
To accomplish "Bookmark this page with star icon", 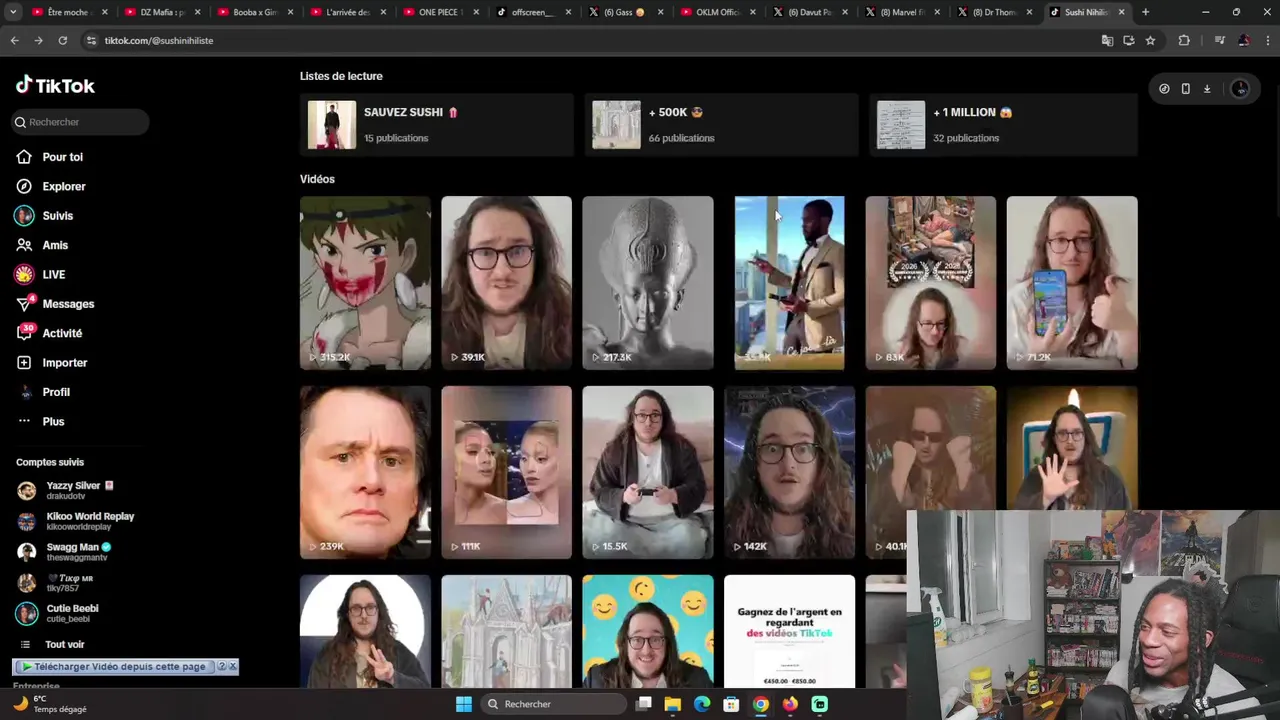I will click(x=1150, y=40).
